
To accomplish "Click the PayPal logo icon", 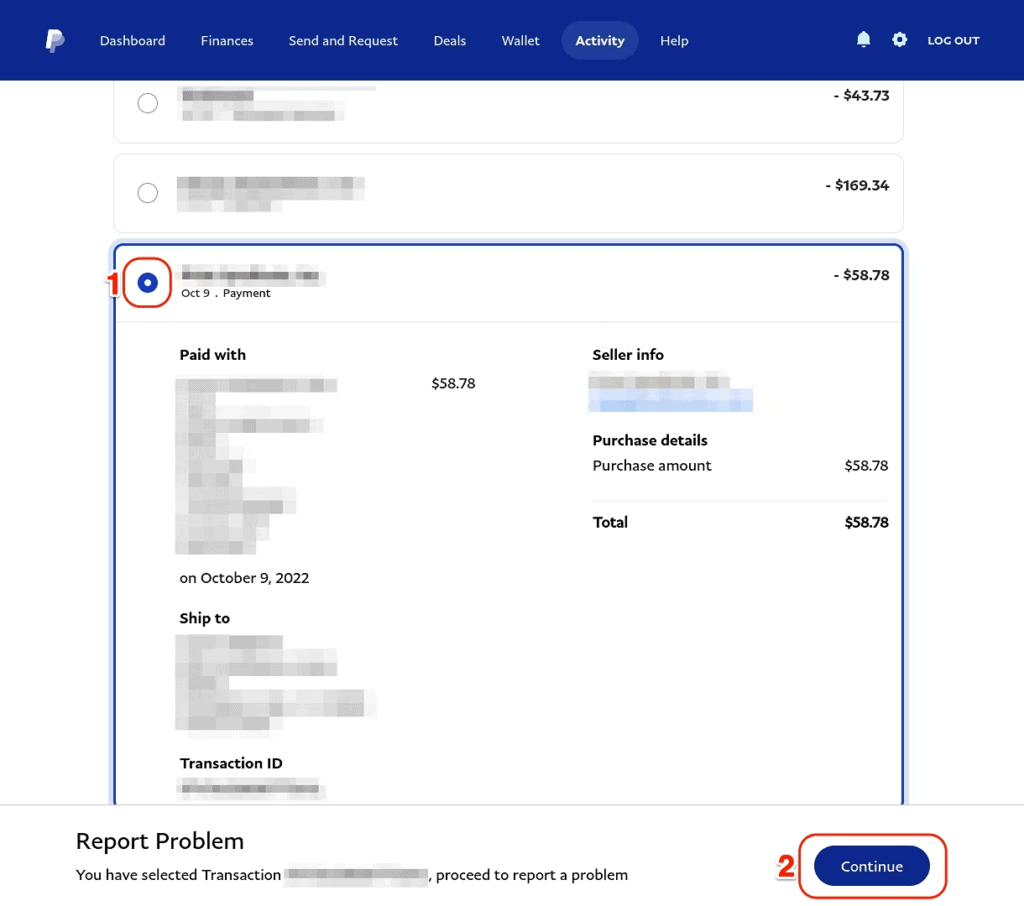I will (x=55, y=41).
